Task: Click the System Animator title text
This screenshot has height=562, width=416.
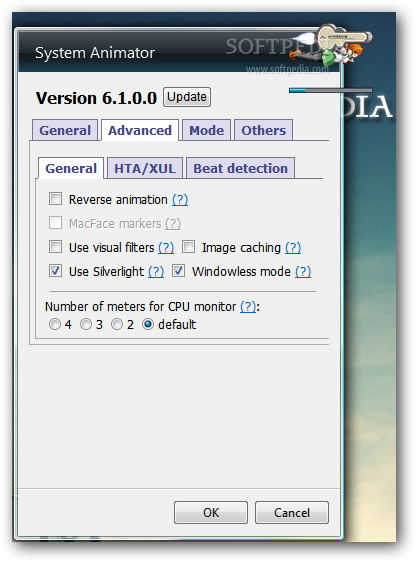Action: [95, 53]
